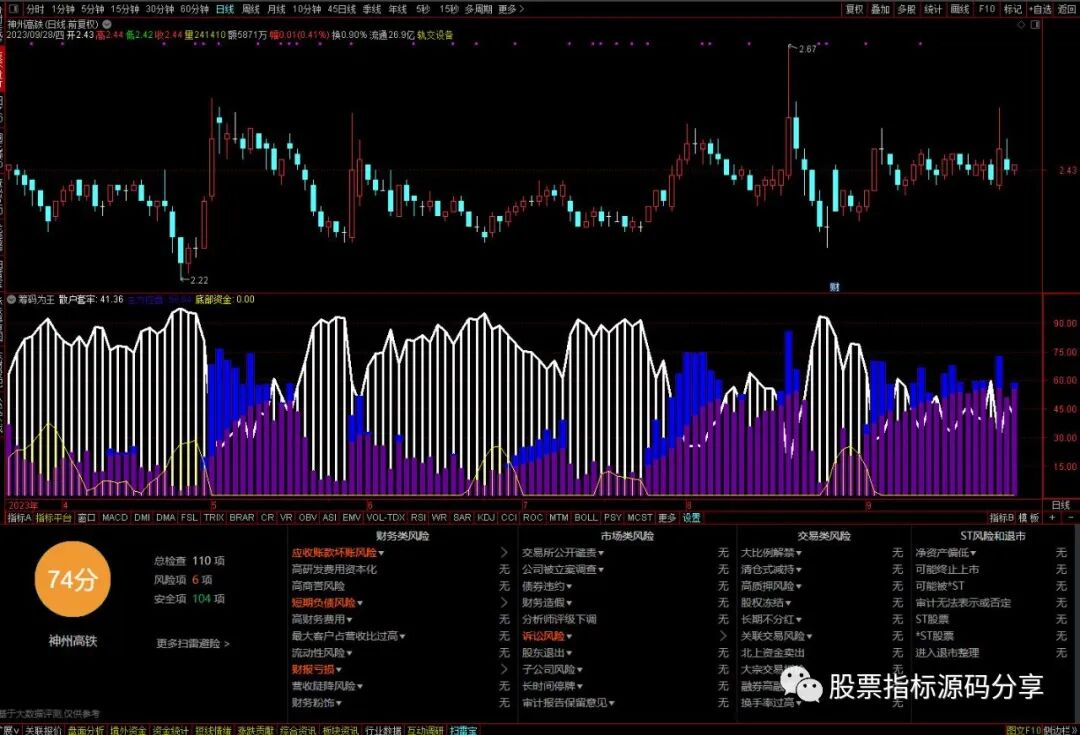Switch to 盘面分析 bottom tab
This screenshot has width=1080, height=735.
pos(85,729)
